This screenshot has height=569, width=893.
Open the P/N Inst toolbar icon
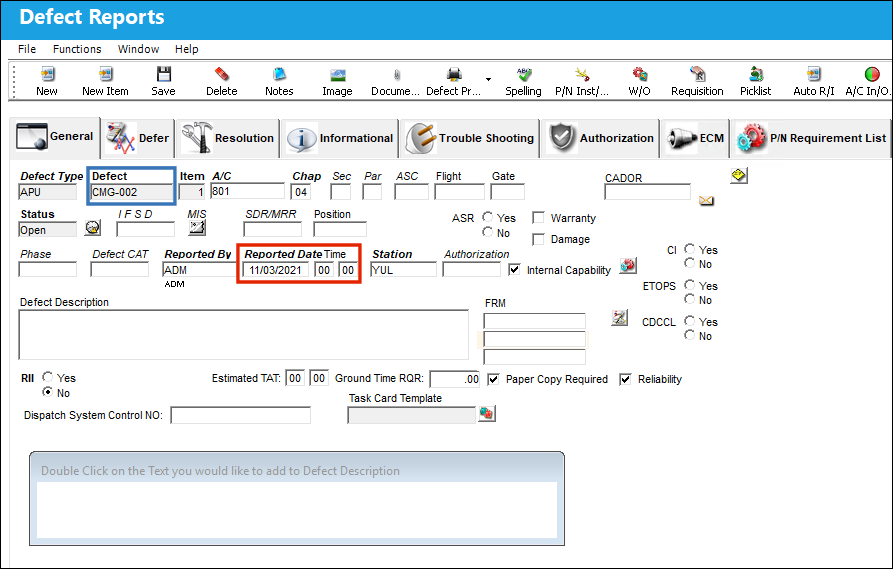(582, 75)
